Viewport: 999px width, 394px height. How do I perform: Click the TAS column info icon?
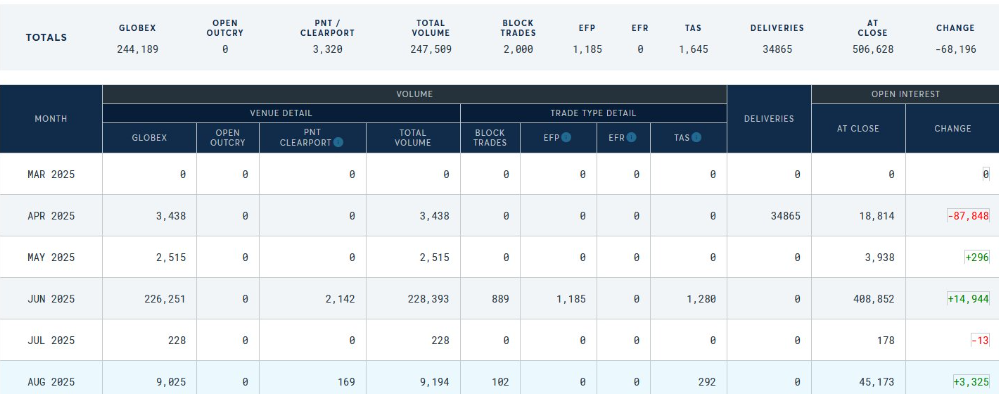pyautogui.click(x=696, y=137)
